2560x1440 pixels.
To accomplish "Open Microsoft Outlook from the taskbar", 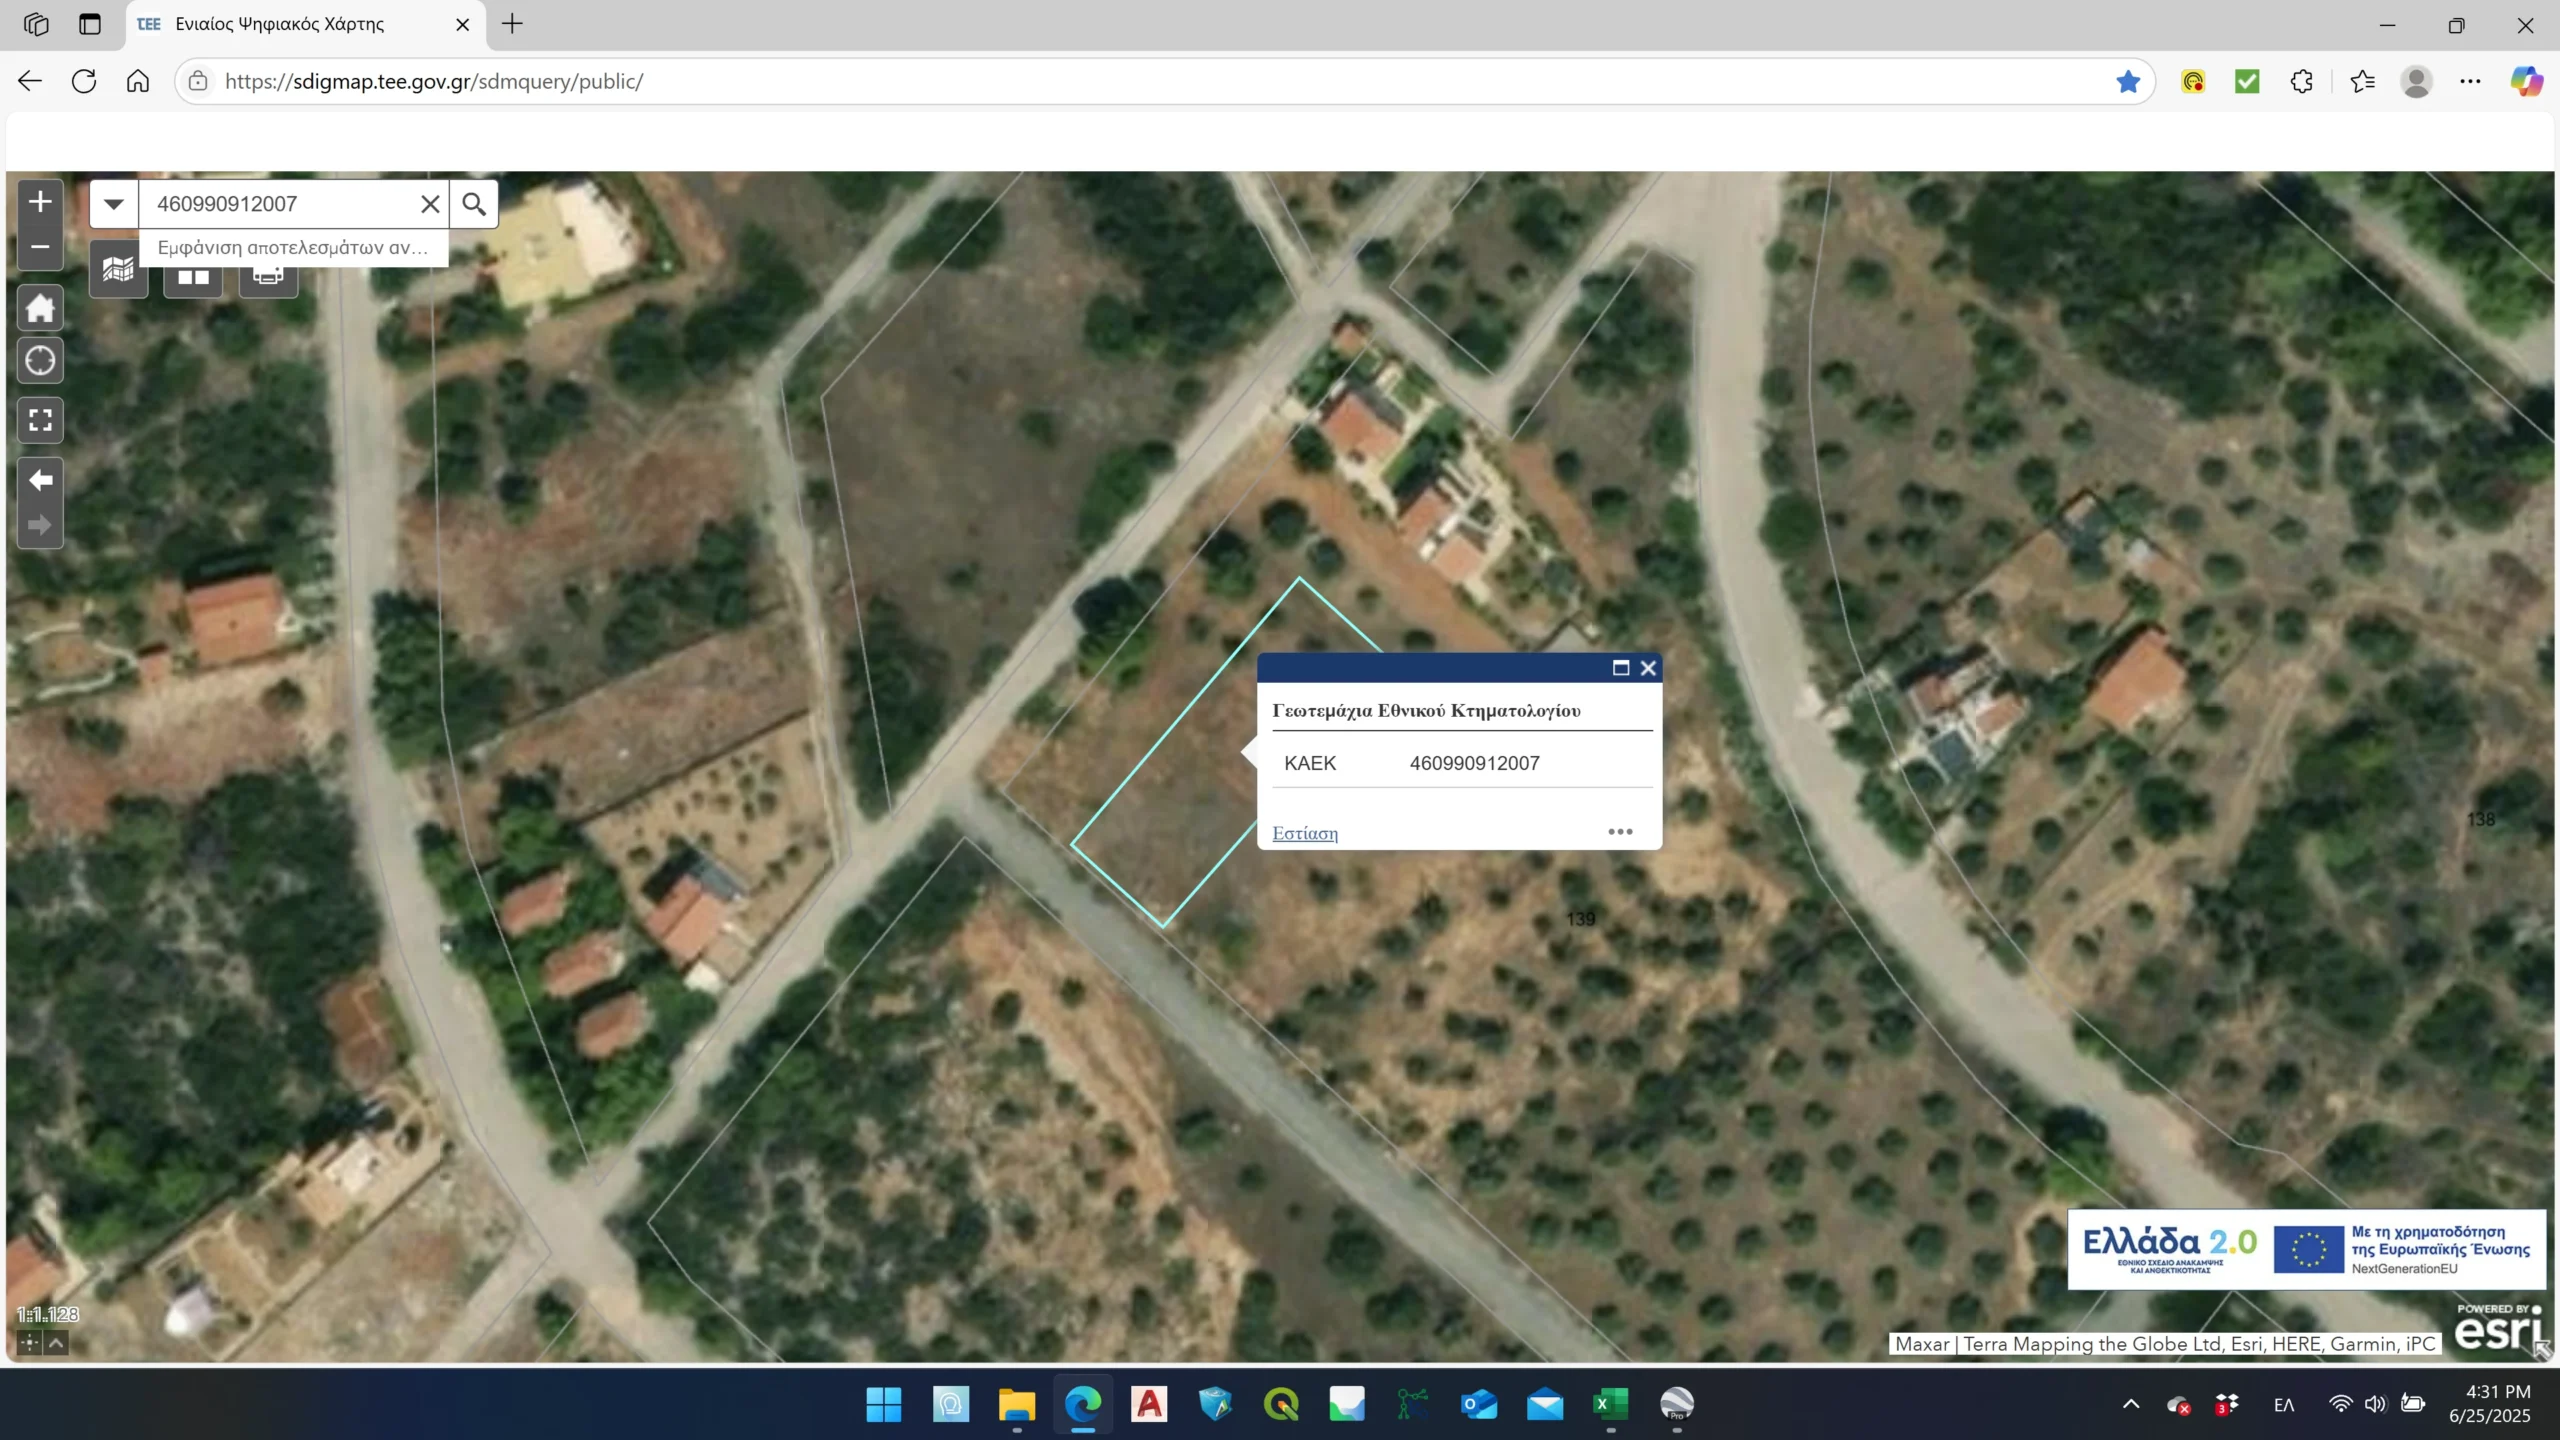I will coord(1478,1404).
